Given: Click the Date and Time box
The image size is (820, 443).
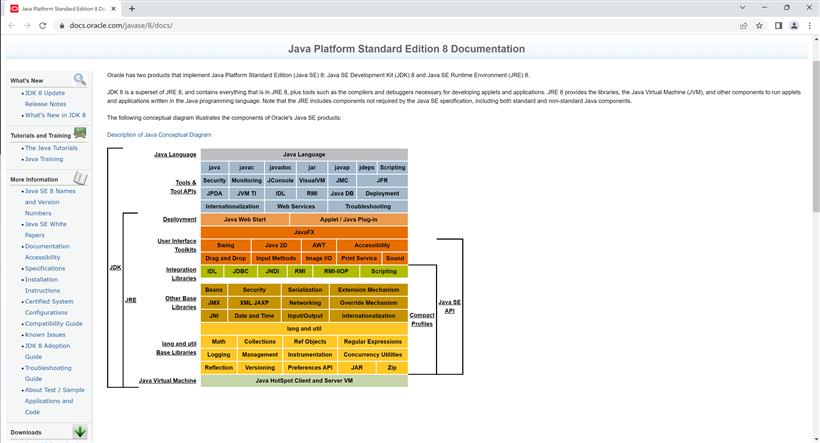Looking at the screenshot, I should (x=254, y=316).
